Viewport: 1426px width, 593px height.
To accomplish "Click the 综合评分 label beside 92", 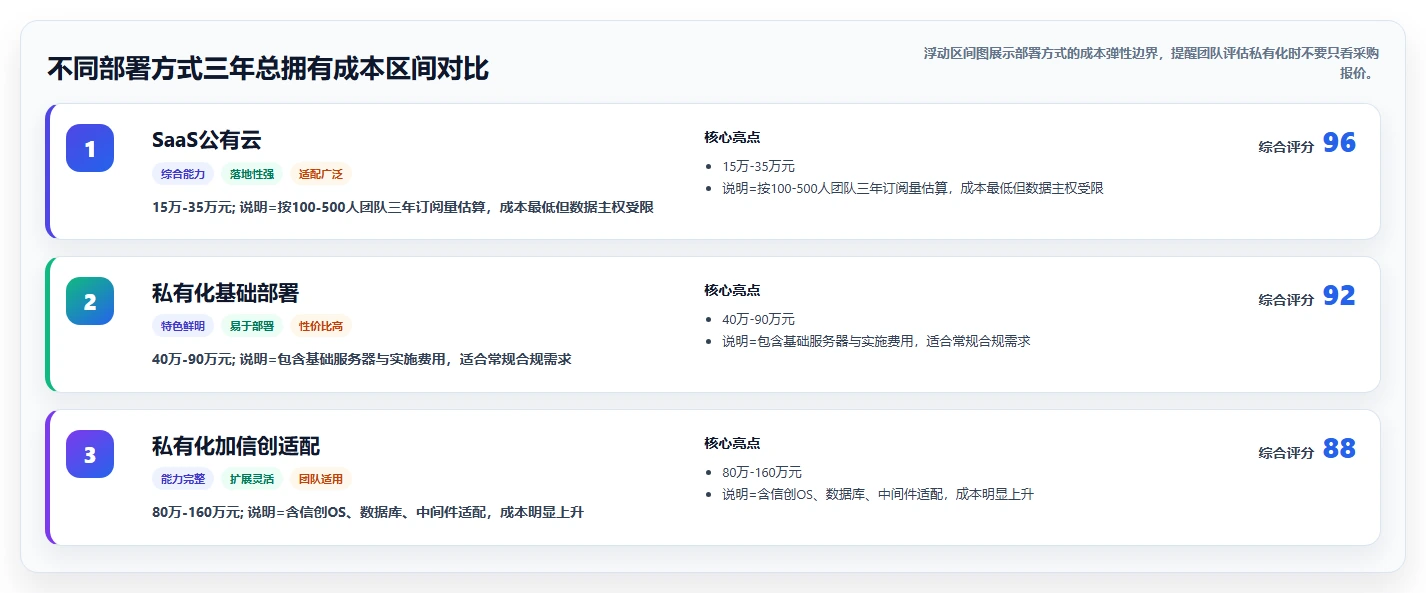I will click(1286, 300).
